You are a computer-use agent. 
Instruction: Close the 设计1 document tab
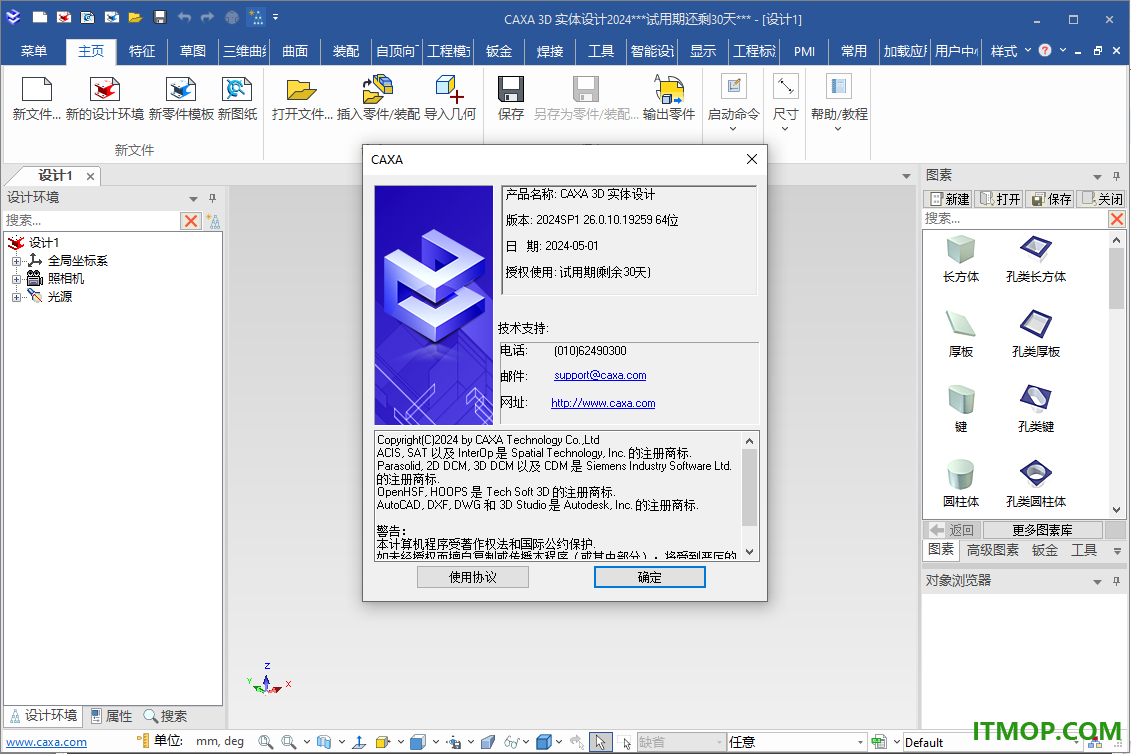pyautogui.click(x=90, y=176)
